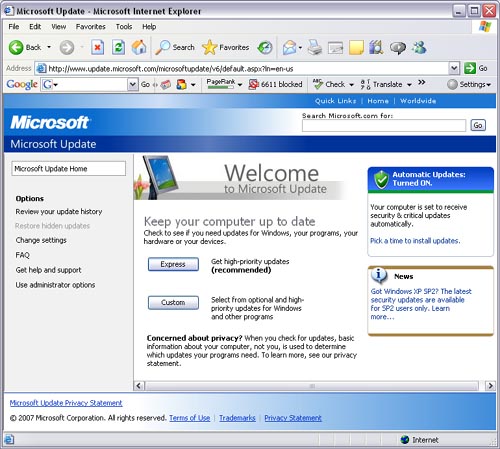This screenshot has width=500, height=449.
Task: Open Change settings link
Action: click(41, 240)
